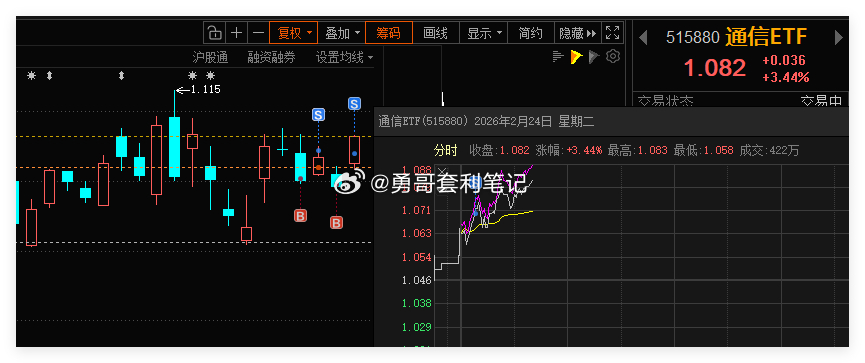The height and width of the screenshot is (363, 865).
Task: Click the 1.054 axis label
Action: (x=417, y=257)
